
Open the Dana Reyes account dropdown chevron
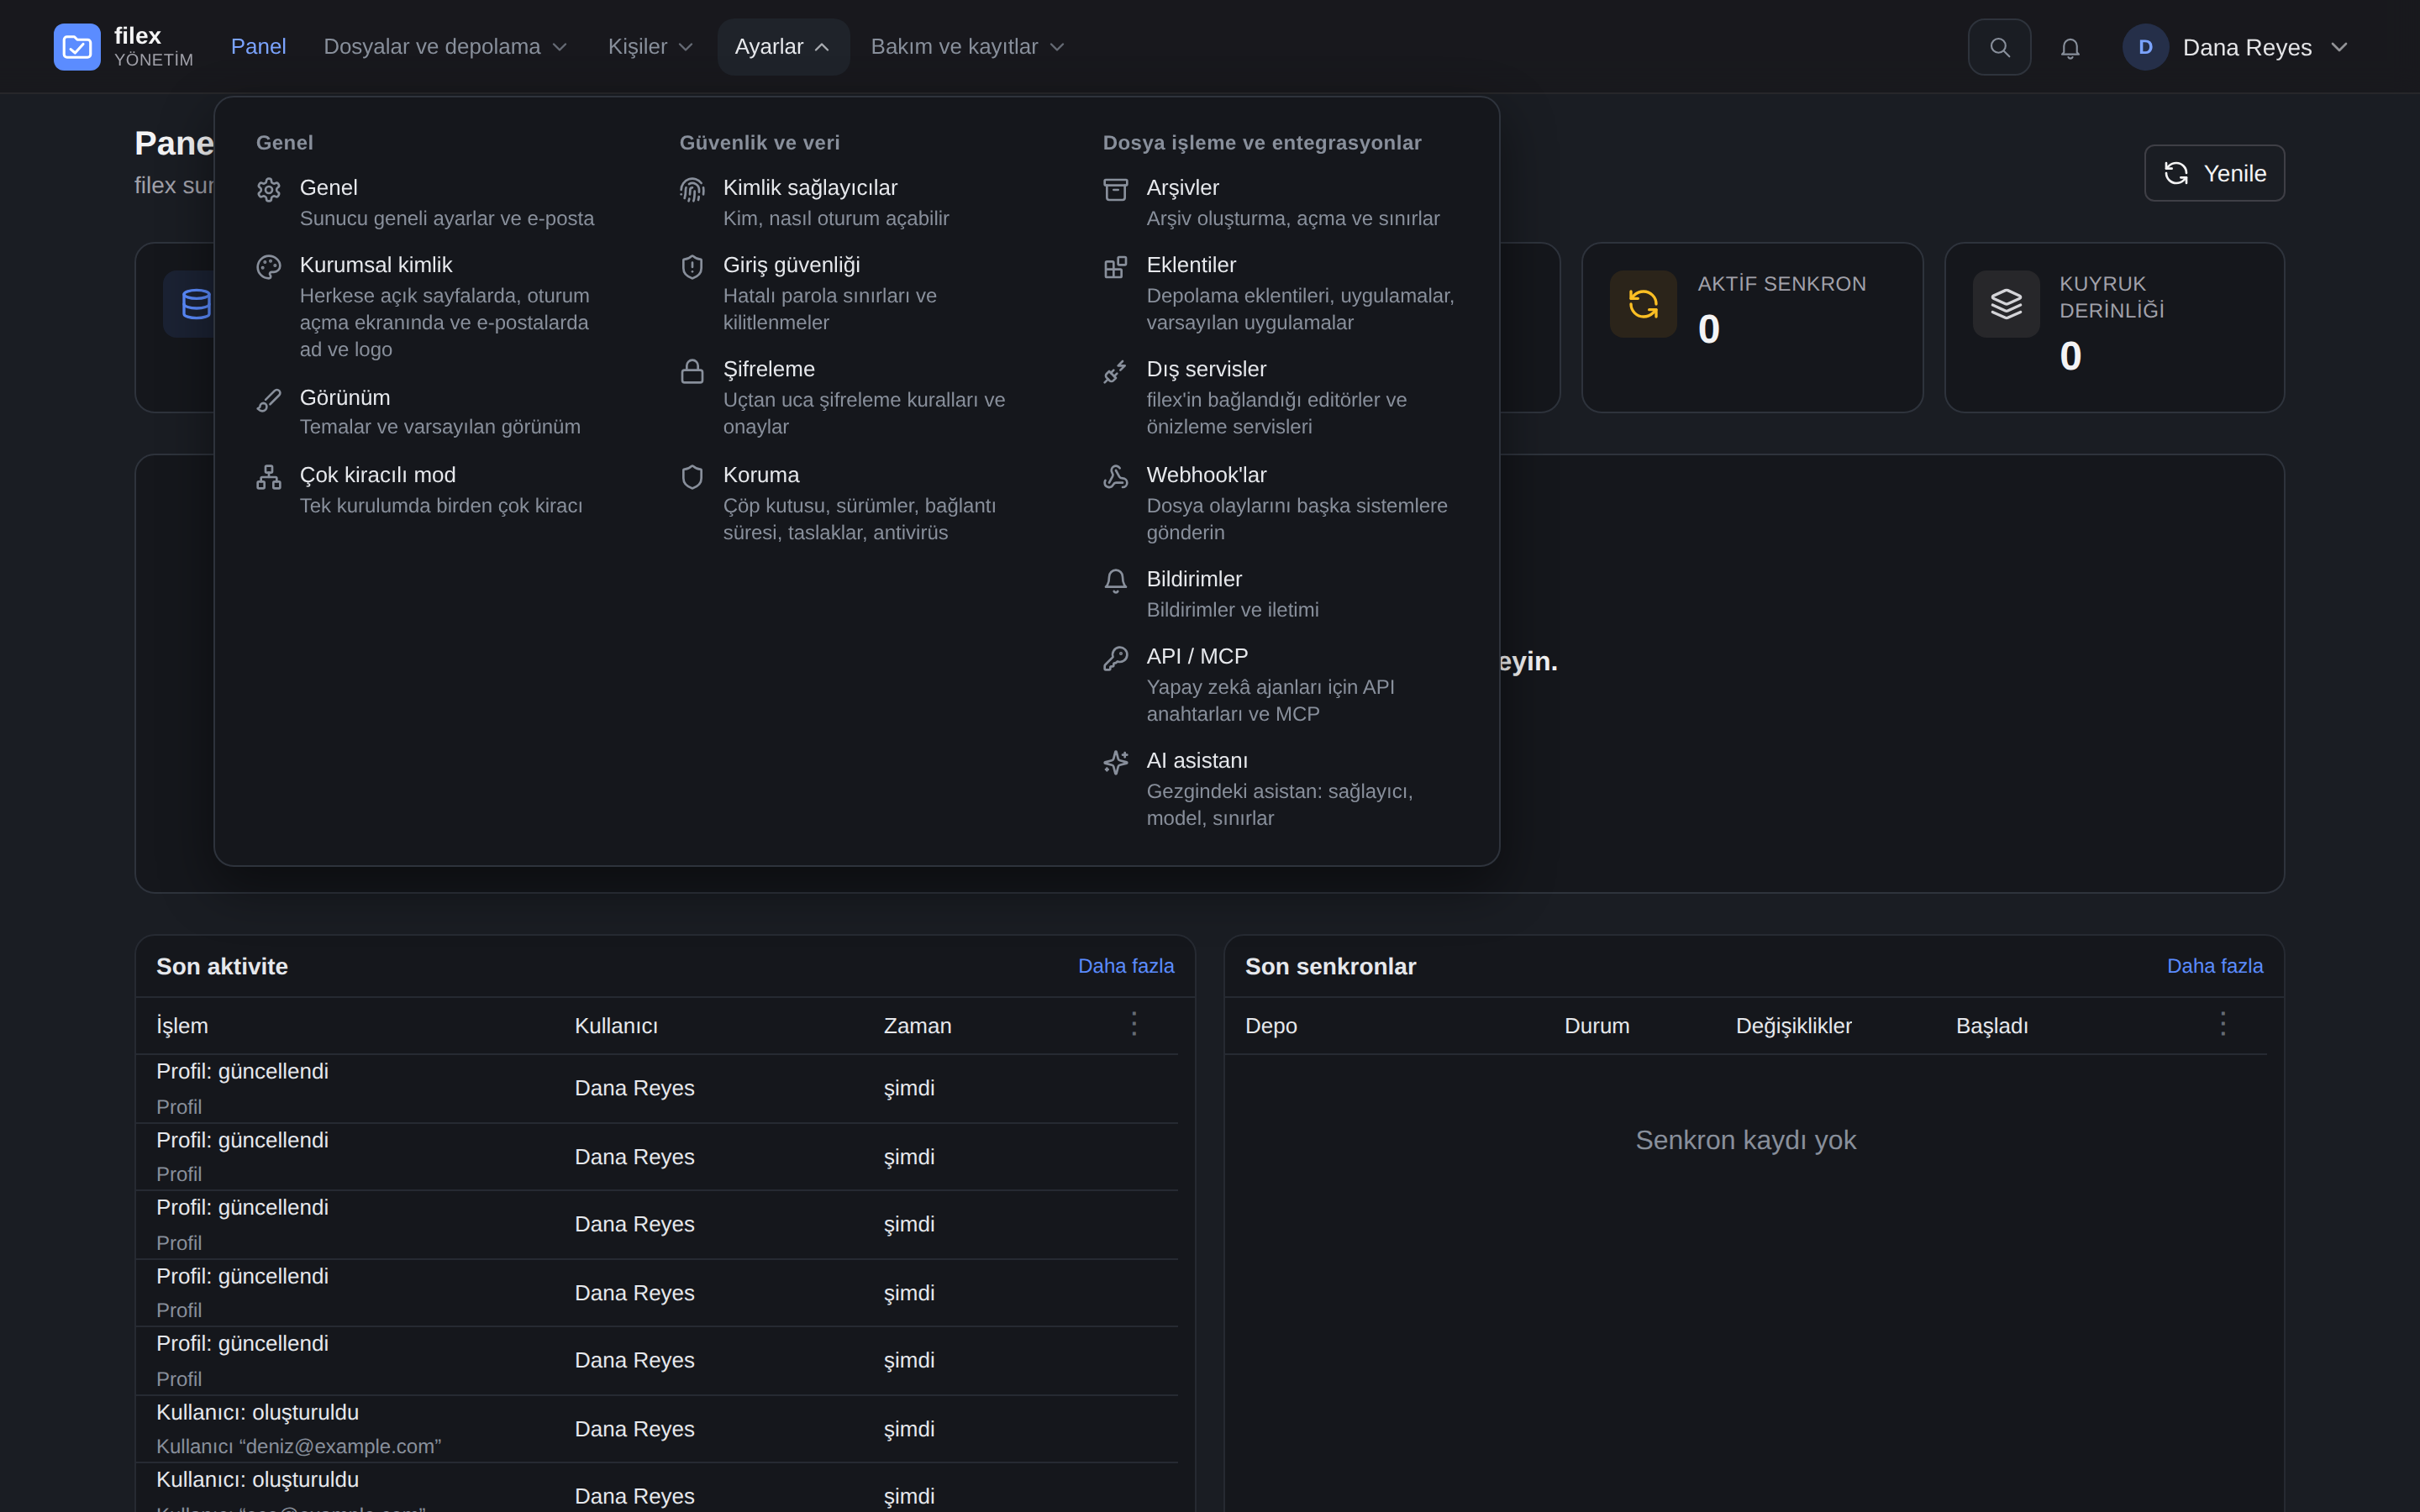(x=2339, y=47)
